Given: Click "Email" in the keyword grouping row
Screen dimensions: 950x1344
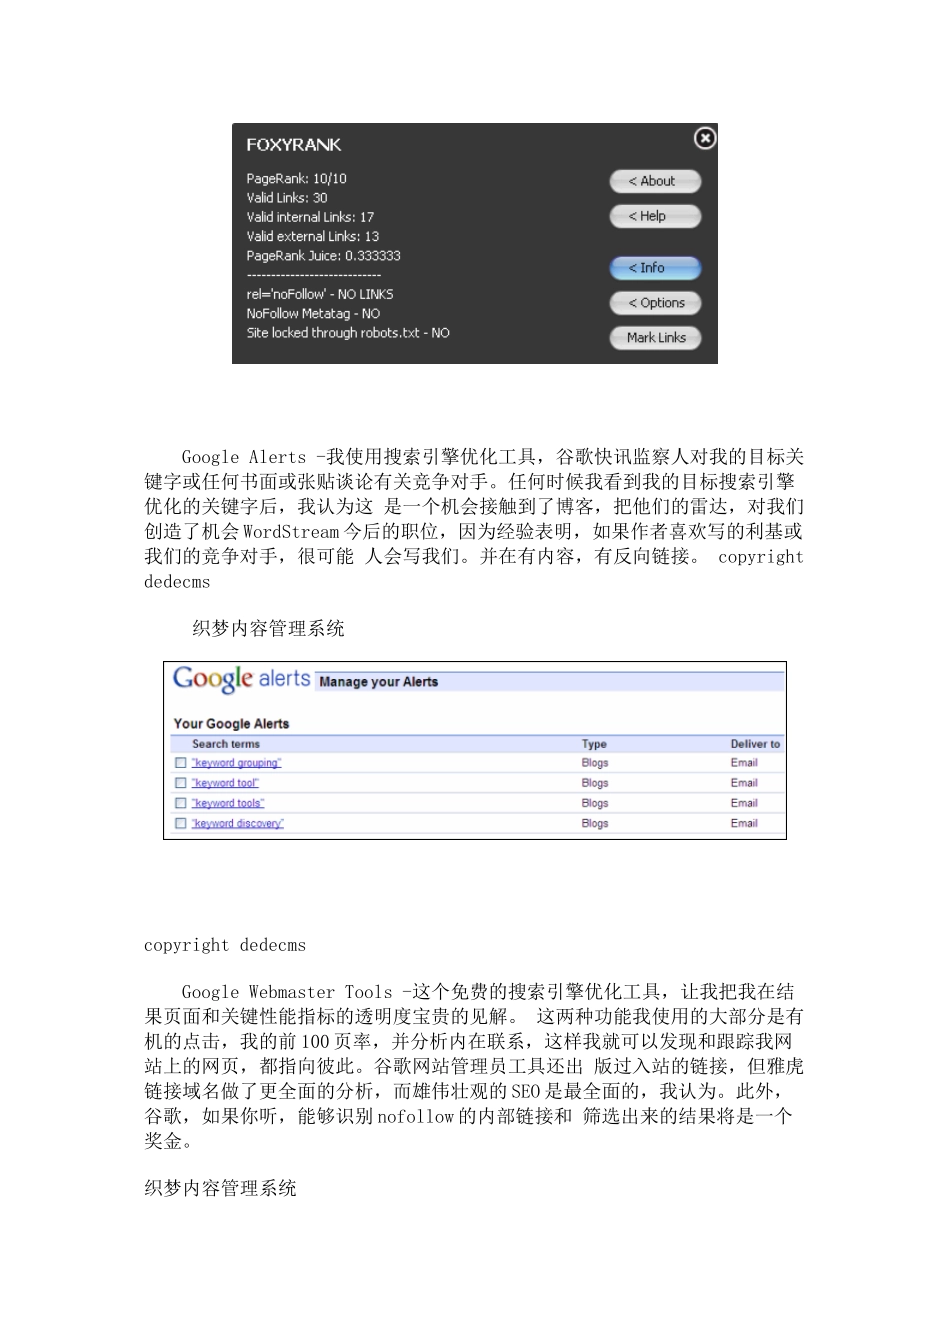Looking at the screenshot, I should coord(744,763).
